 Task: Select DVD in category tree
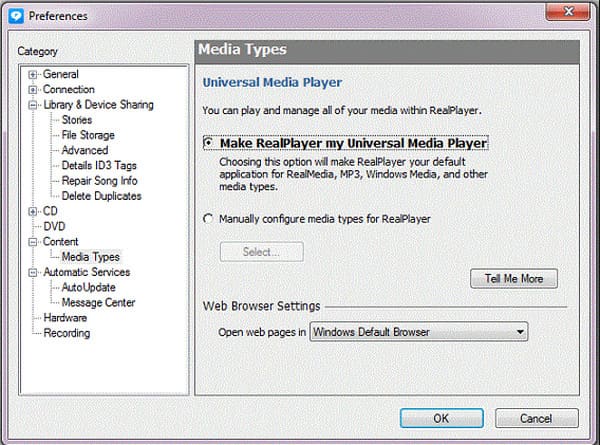(54, 227)
